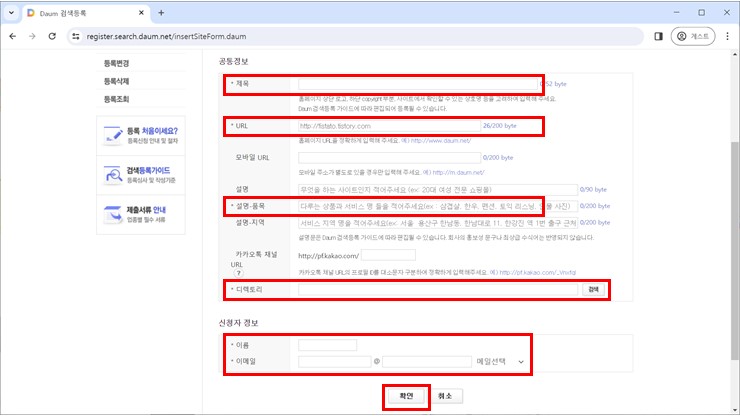Focus the 이메일 ID input field
The width and height of the screenshot is (740, 416).
[335, 362]
